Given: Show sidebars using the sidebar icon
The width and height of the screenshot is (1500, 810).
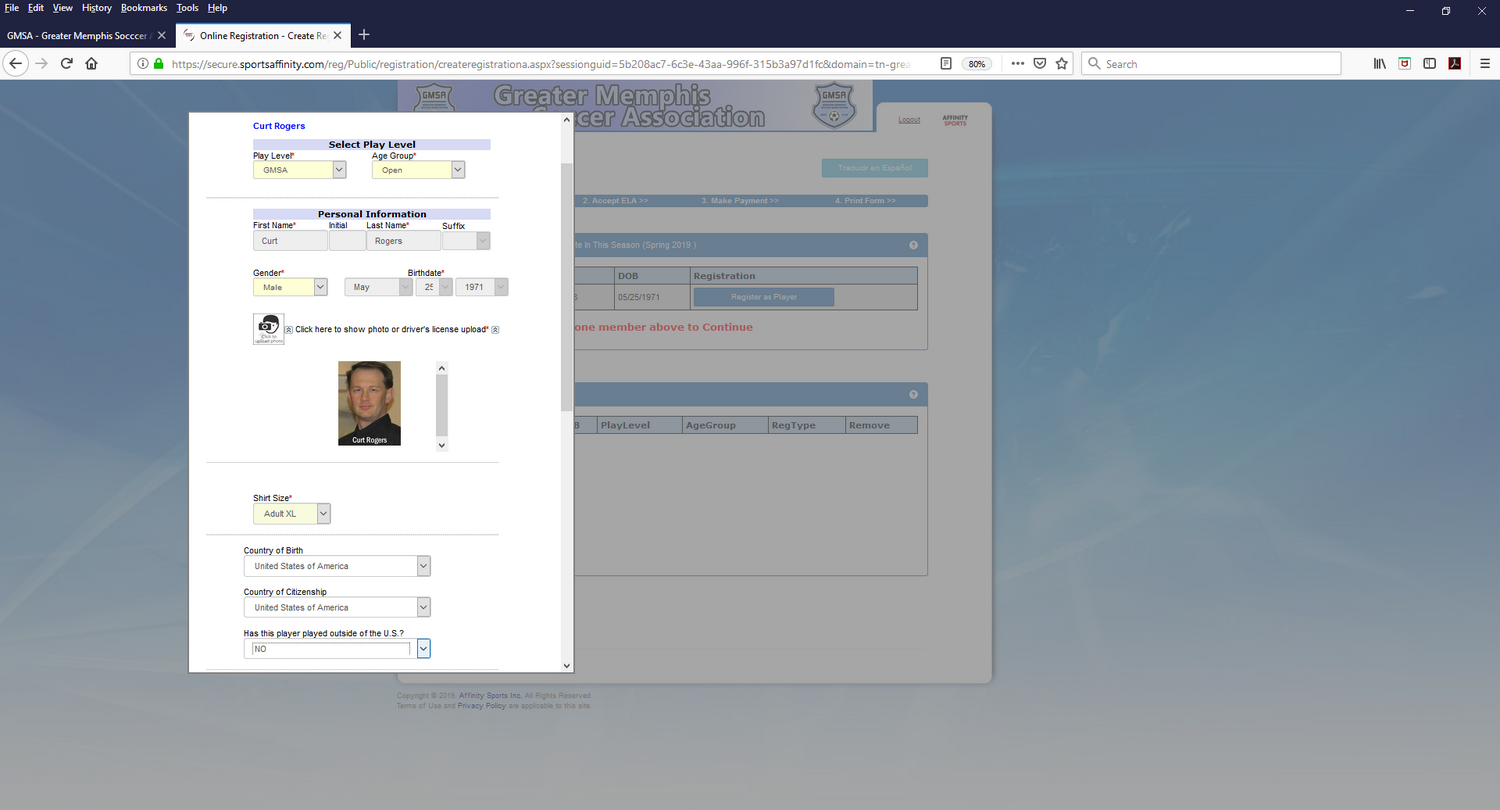Looking at the screenshot, I should (1430, 63).
